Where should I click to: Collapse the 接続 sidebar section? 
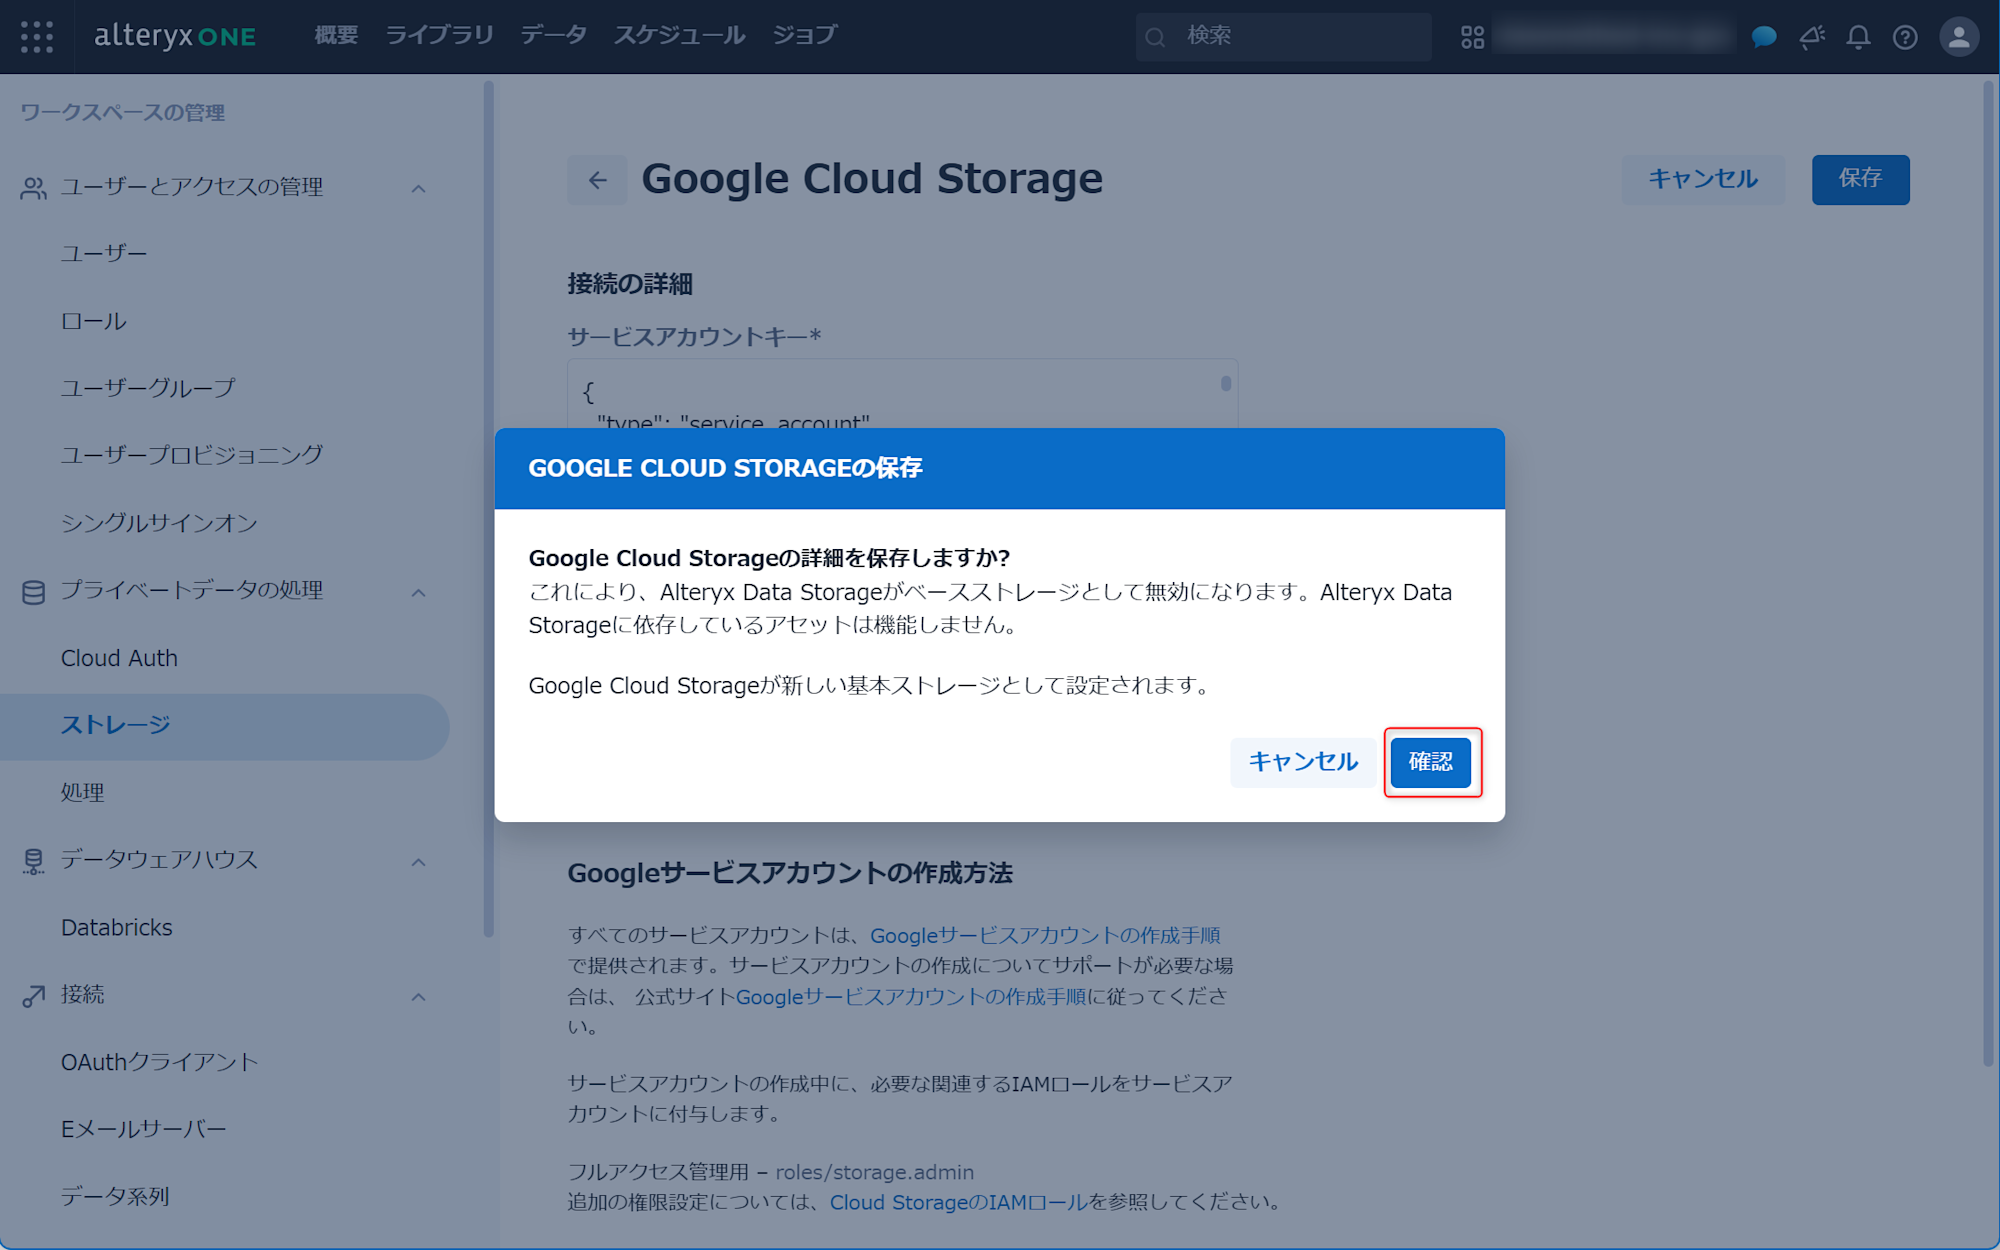point(419,996)
